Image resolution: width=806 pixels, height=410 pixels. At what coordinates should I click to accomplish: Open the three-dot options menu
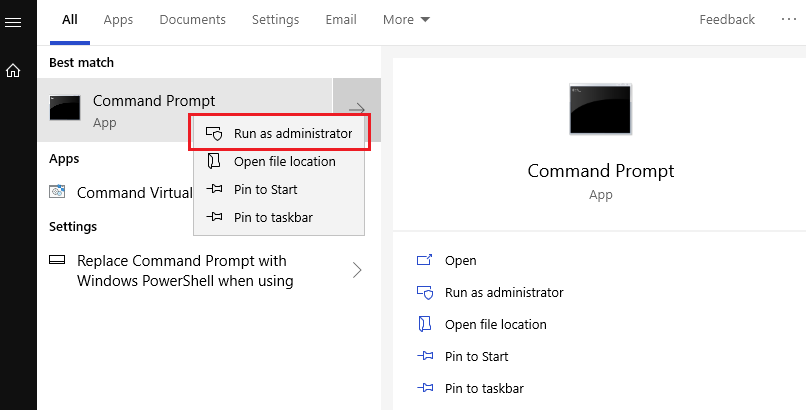pyautogui.click(x=789, y=20)
